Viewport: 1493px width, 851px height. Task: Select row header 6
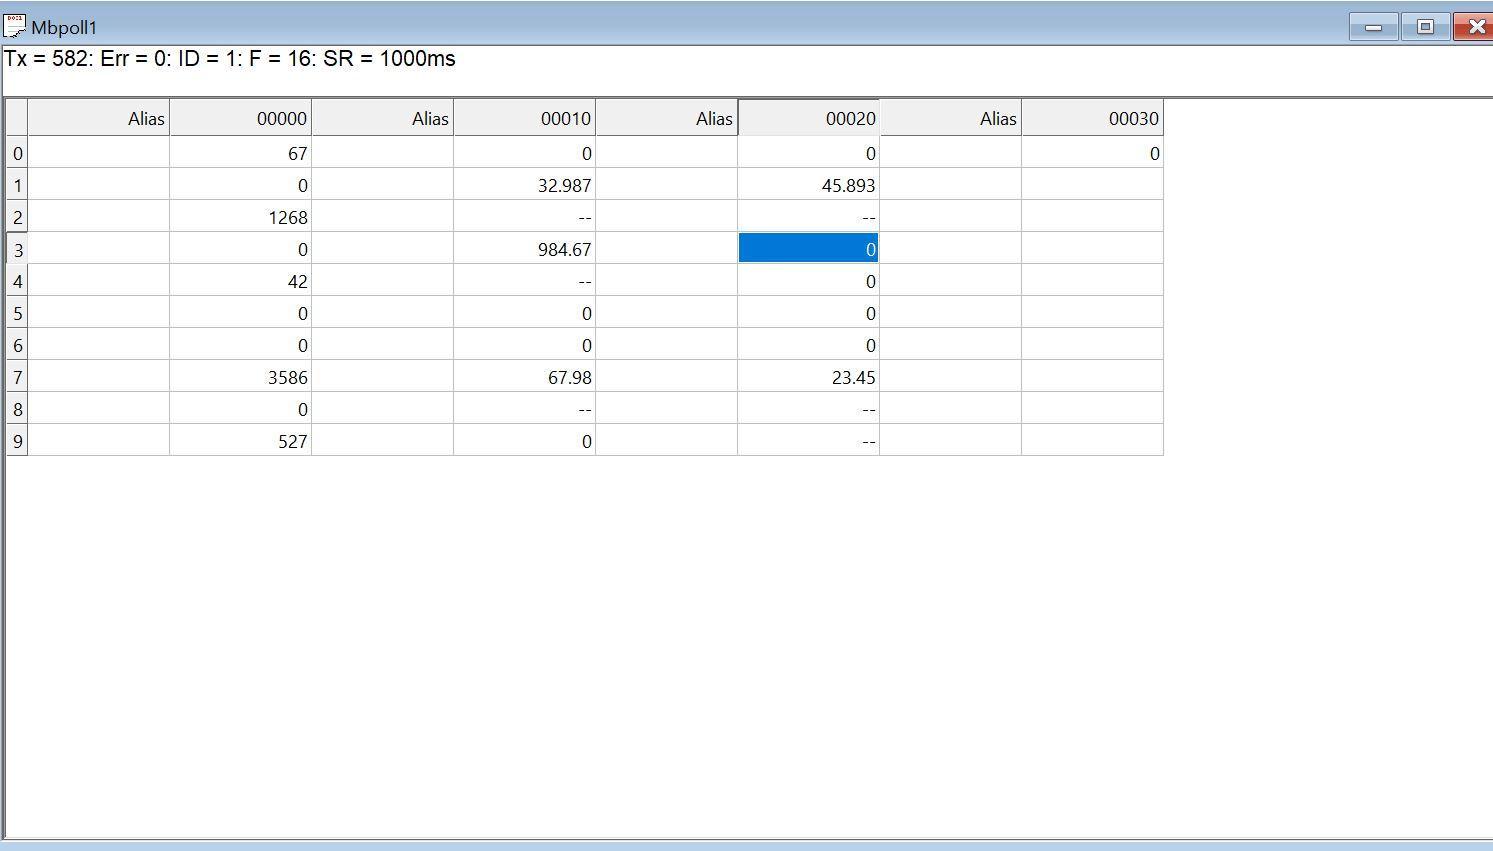pos(17,345)
